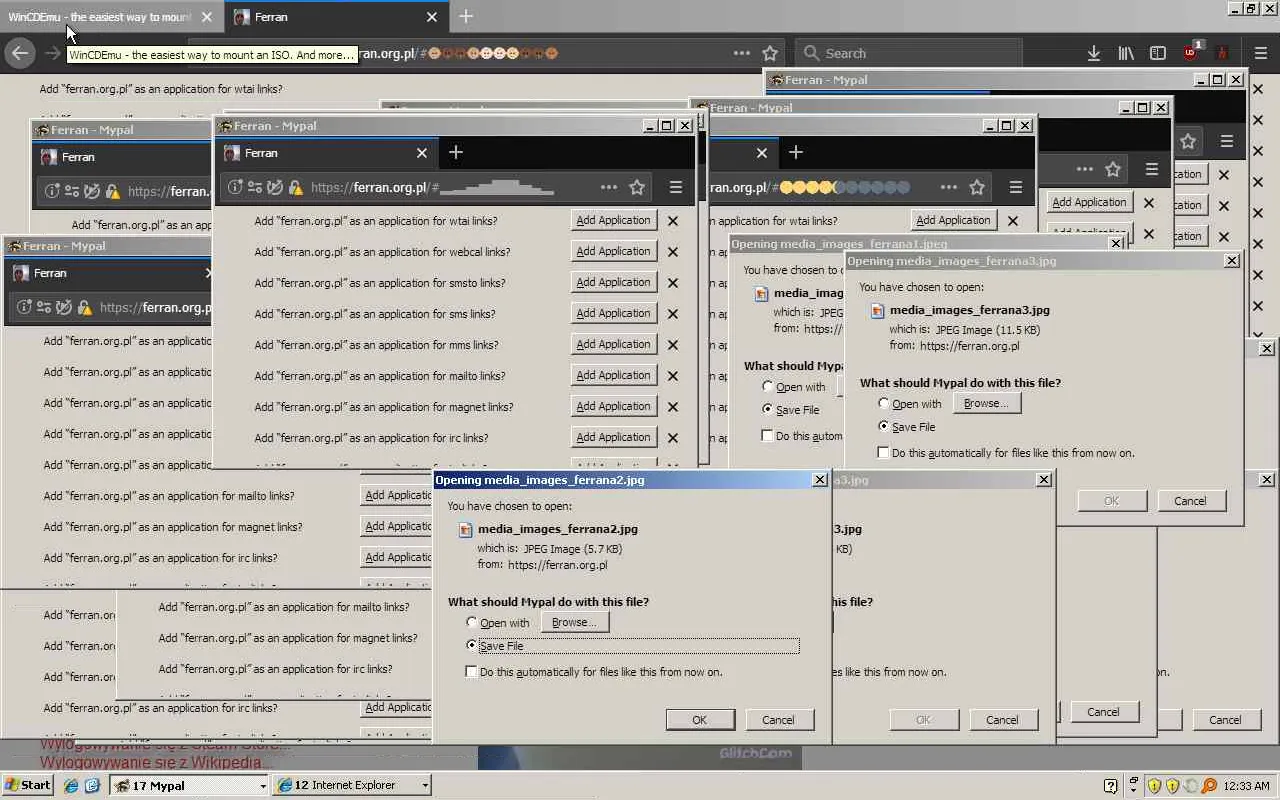Click OK in the ferrana2.jpg dialog
This screenshot has width=1280, height=800.
700,720
